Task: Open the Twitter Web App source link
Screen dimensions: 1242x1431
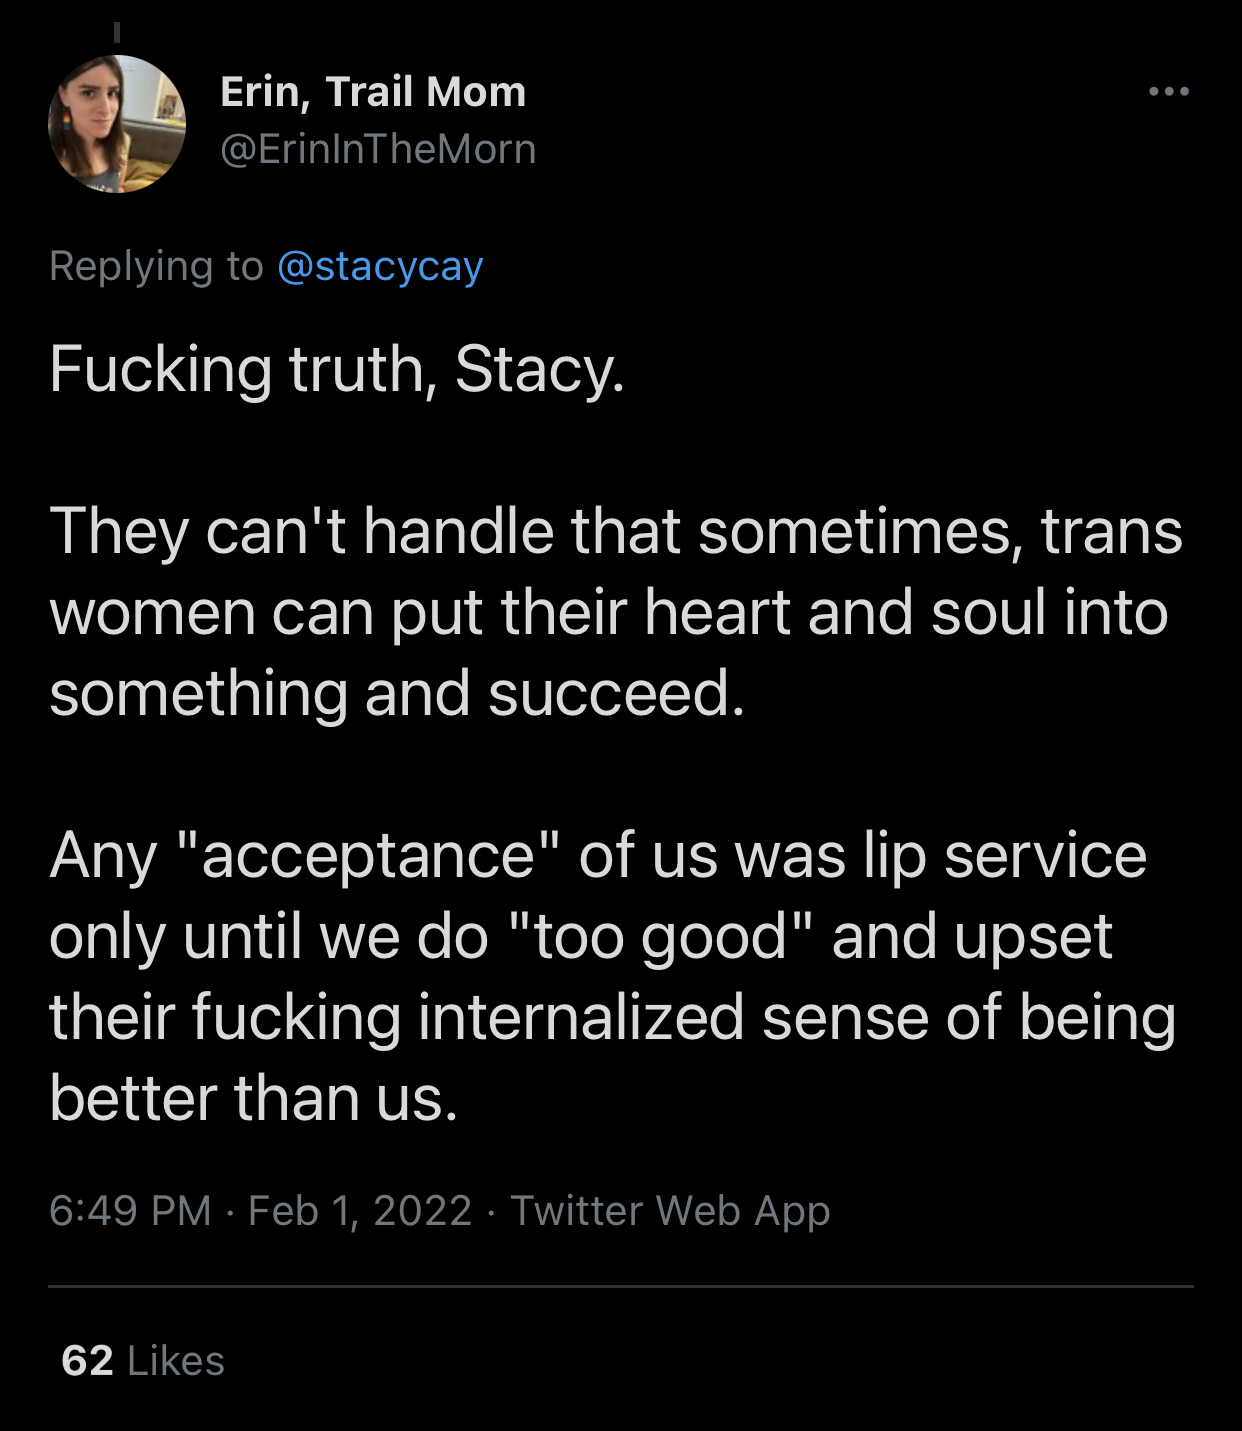Action: [x=670, y=1210]
